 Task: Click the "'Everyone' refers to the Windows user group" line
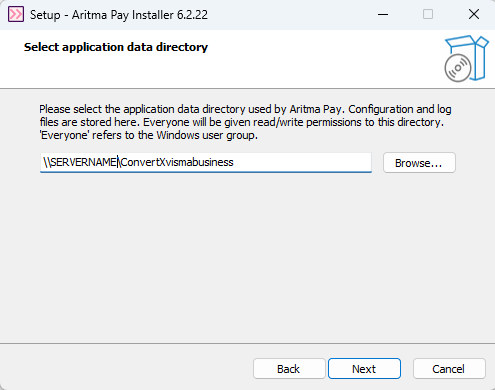point(149,135)
